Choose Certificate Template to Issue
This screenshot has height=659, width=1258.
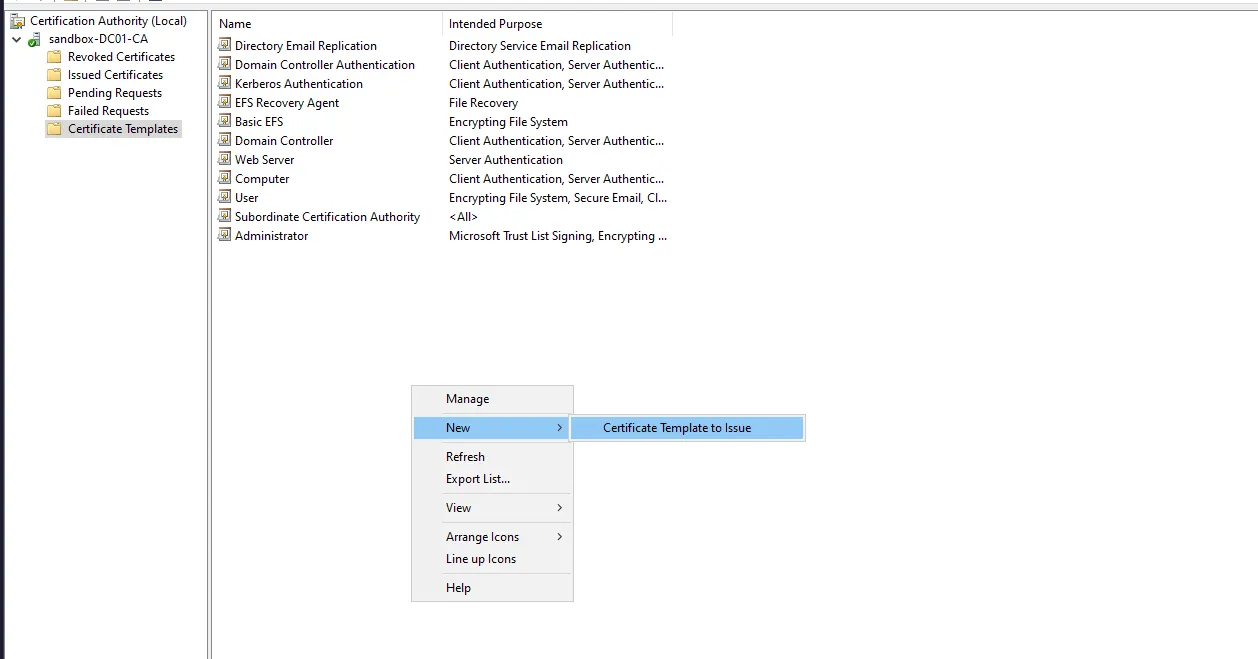tap(677, 428)
